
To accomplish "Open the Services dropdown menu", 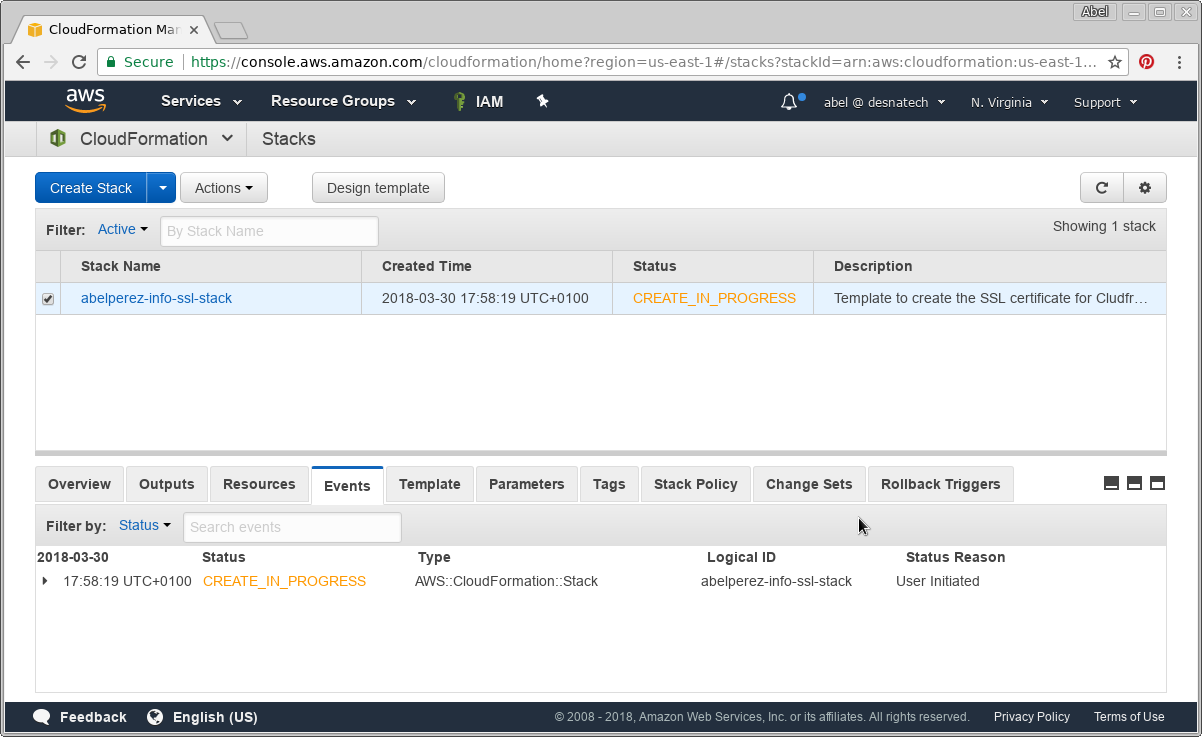I will [202, 101].
